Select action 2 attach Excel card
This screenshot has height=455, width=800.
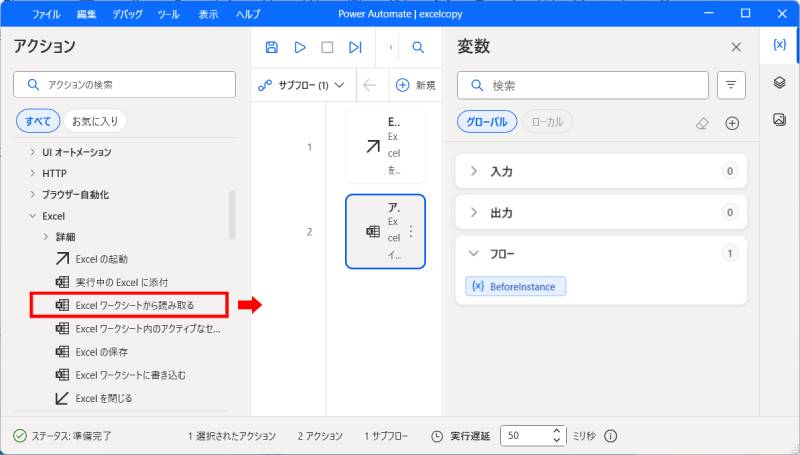tap(385, 232)
